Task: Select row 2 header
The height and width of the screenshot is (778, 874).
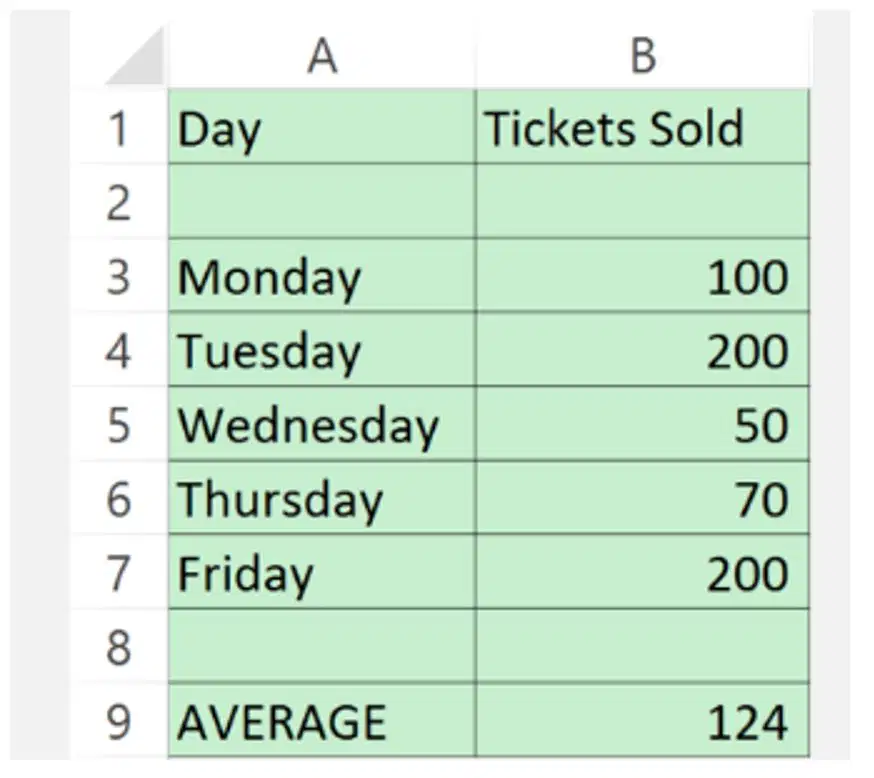Action: pyautogui.click(x=118, y=203)
